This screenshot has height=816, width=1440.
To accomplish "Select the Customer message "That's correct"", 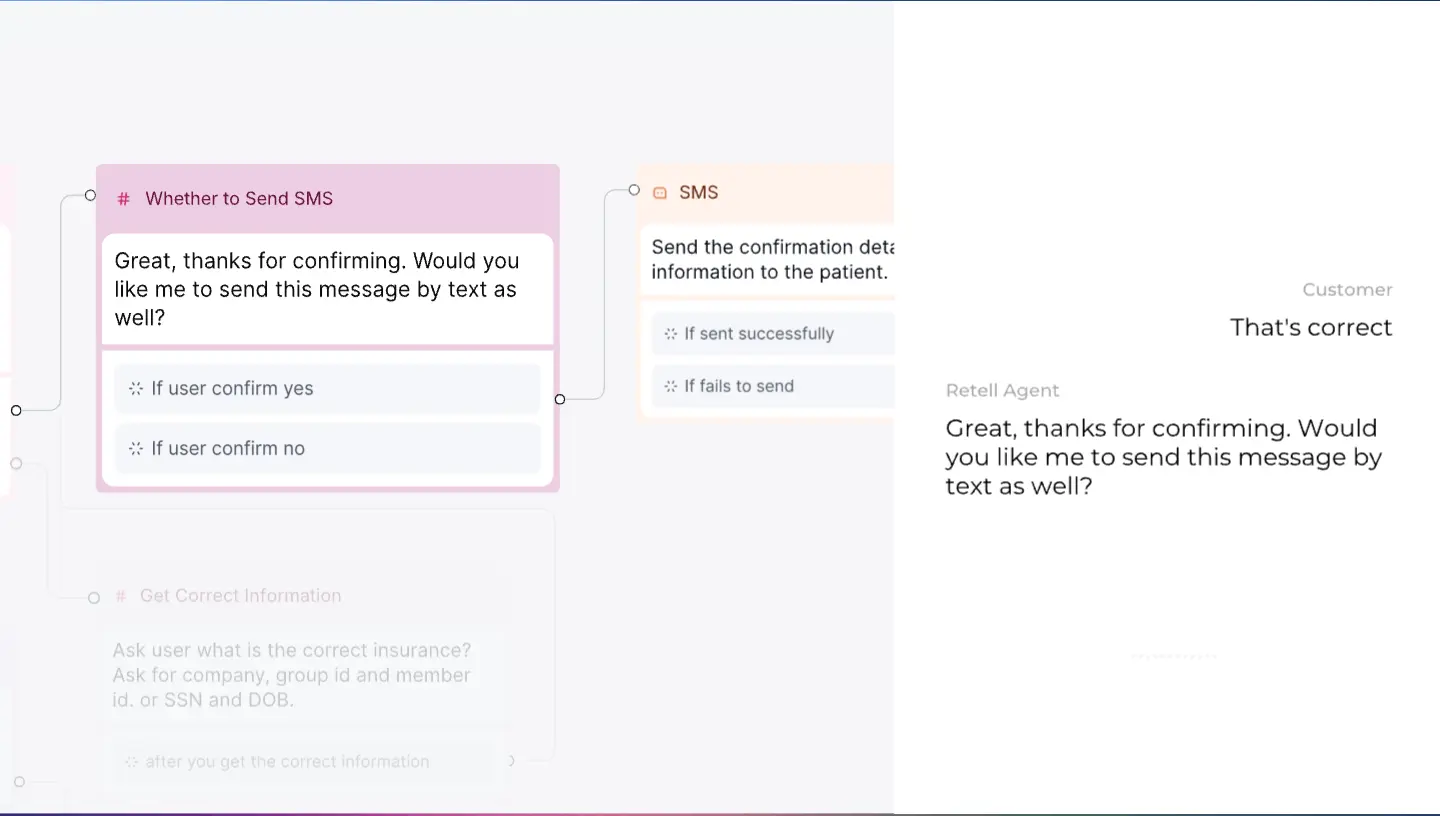I will [1311, 327].
